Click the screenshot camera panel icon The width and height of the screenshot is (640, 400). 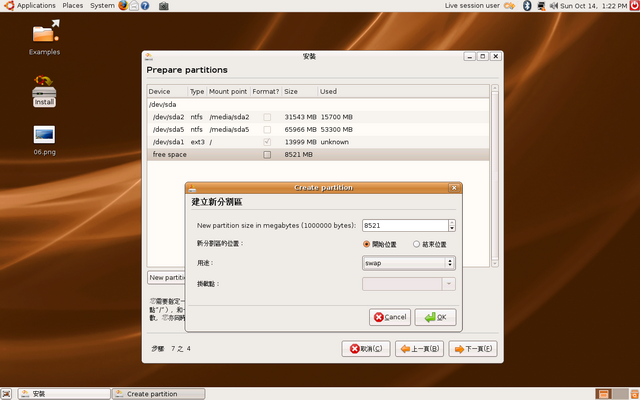164,6
